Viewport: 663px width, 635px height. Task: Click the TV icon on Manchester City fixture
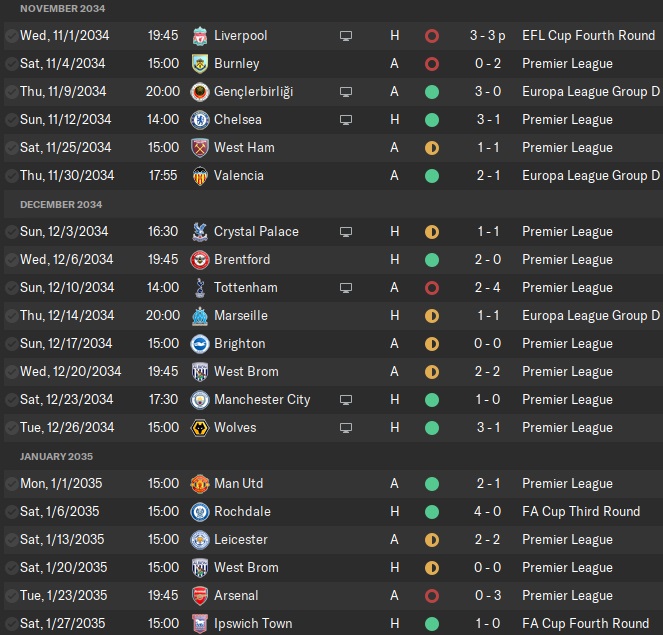point(346,400)
